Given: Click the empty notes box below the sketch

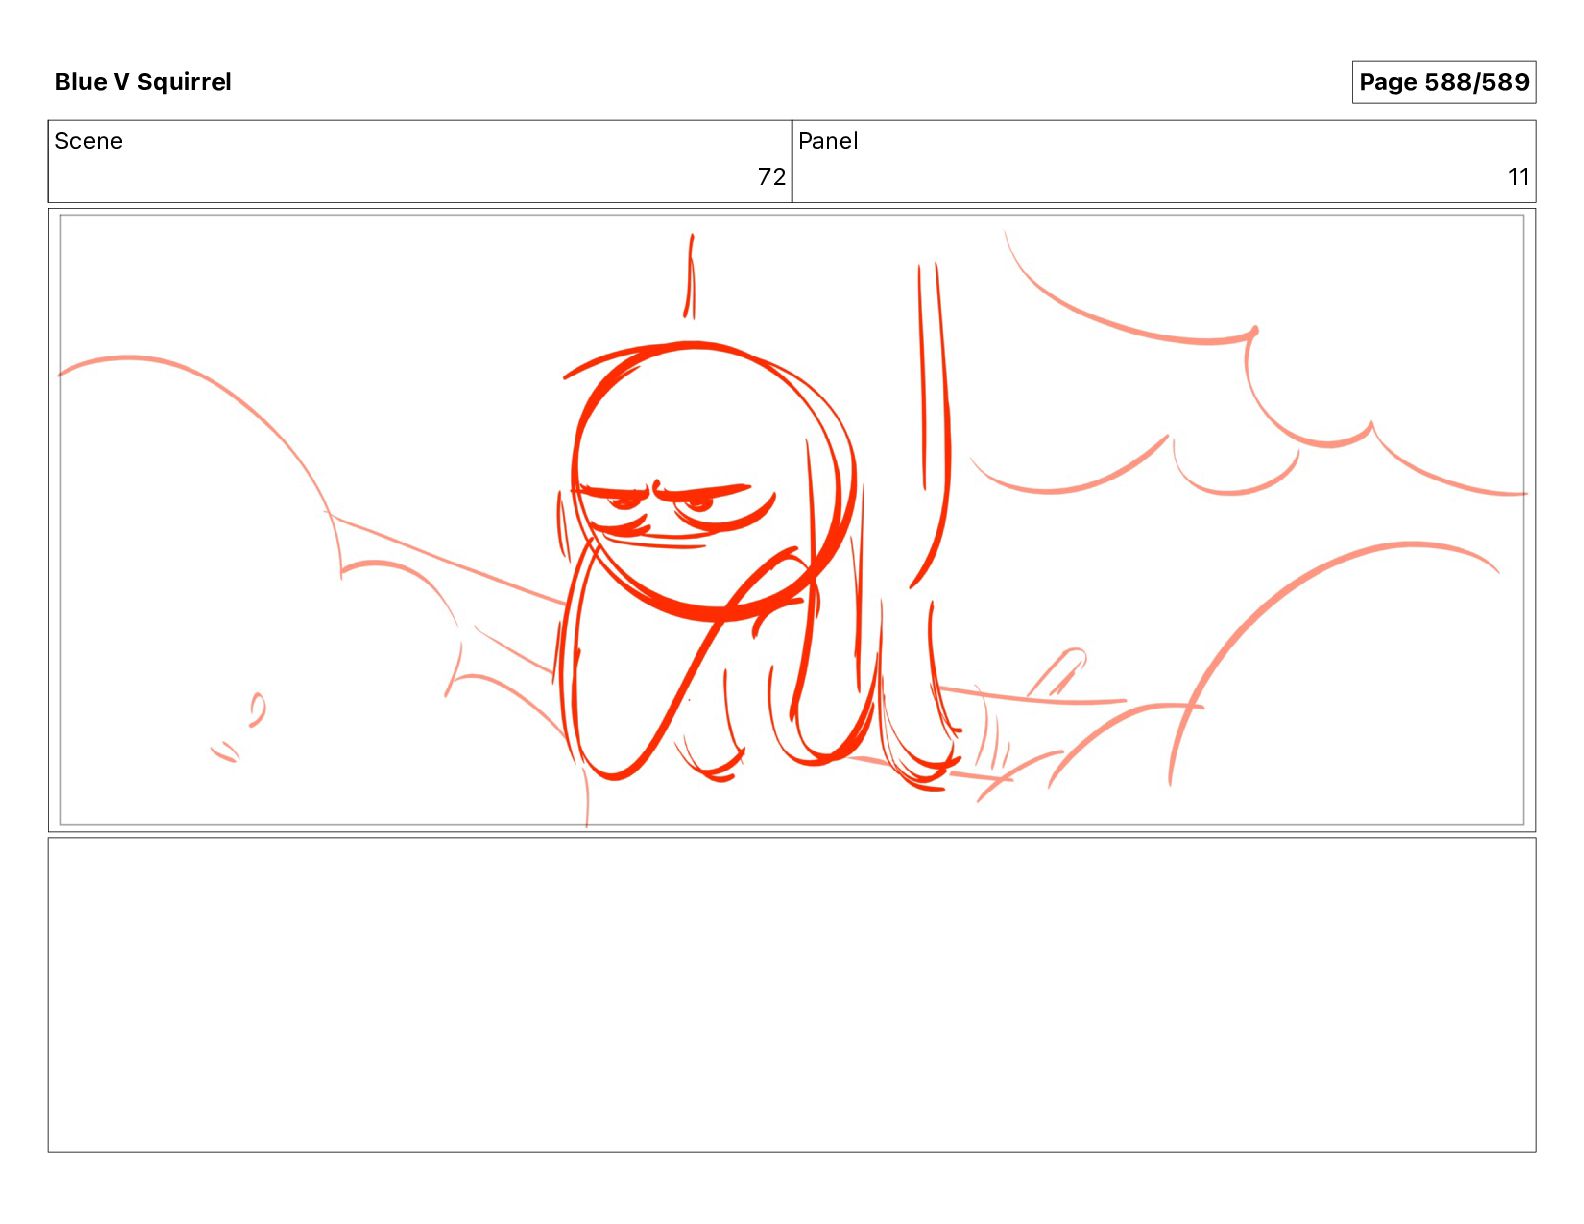Looking at the screenshot, I should 792,995.
